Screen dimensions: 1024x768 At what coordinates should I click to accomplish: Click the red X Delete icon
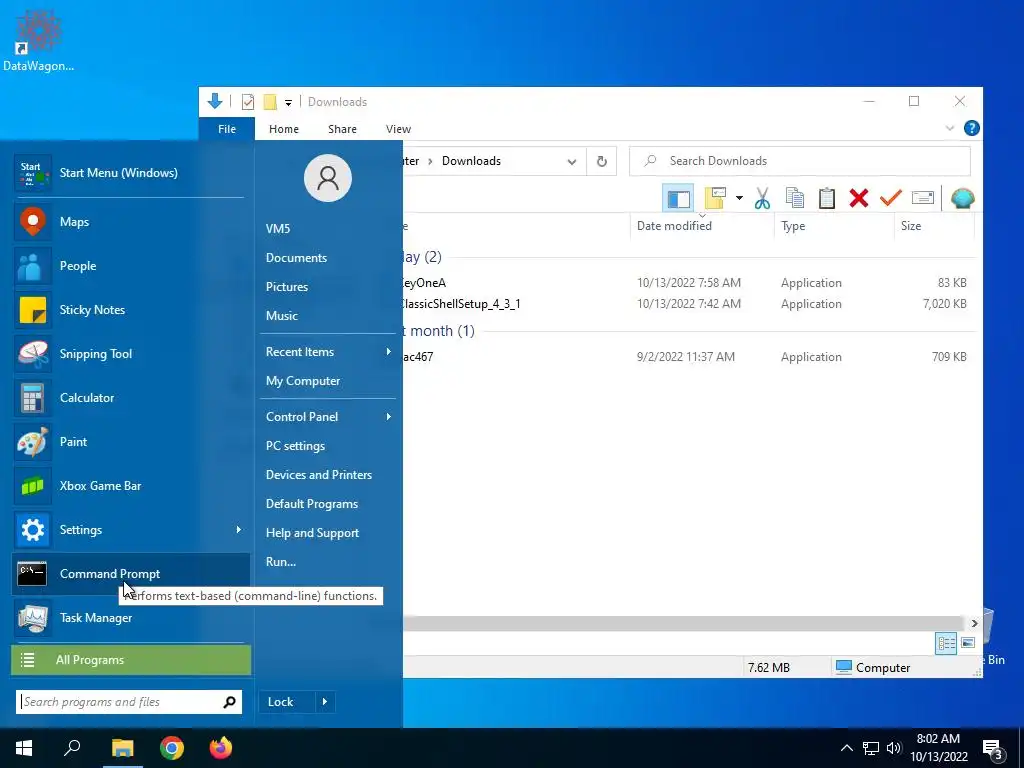859,198
